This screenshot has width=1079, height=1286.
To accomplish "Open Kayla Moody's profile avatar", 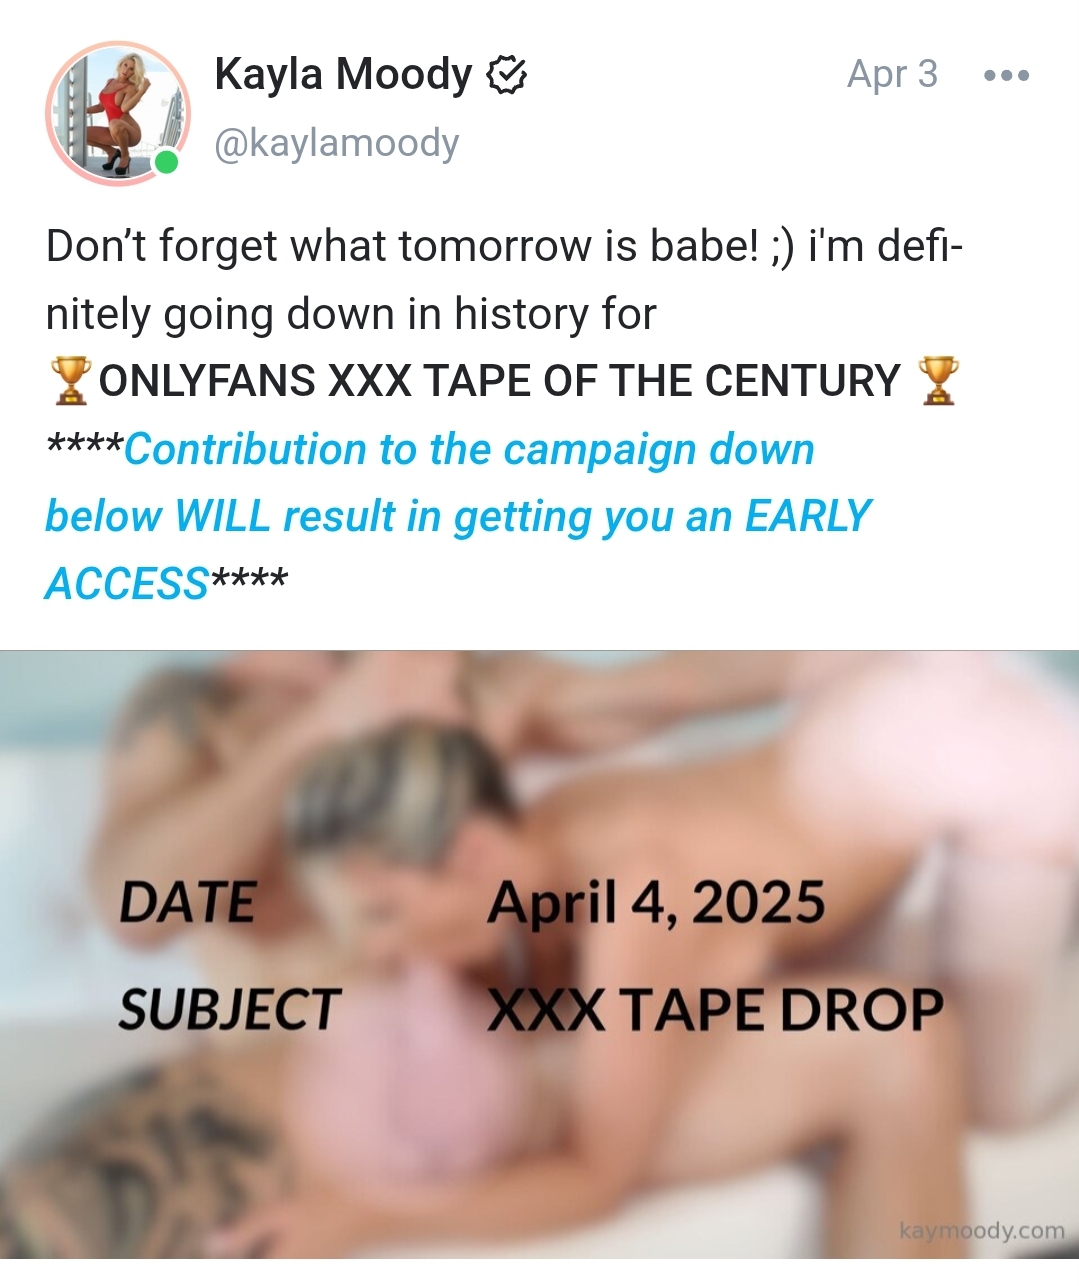I will pyautogui.click(x=118, y=113).
